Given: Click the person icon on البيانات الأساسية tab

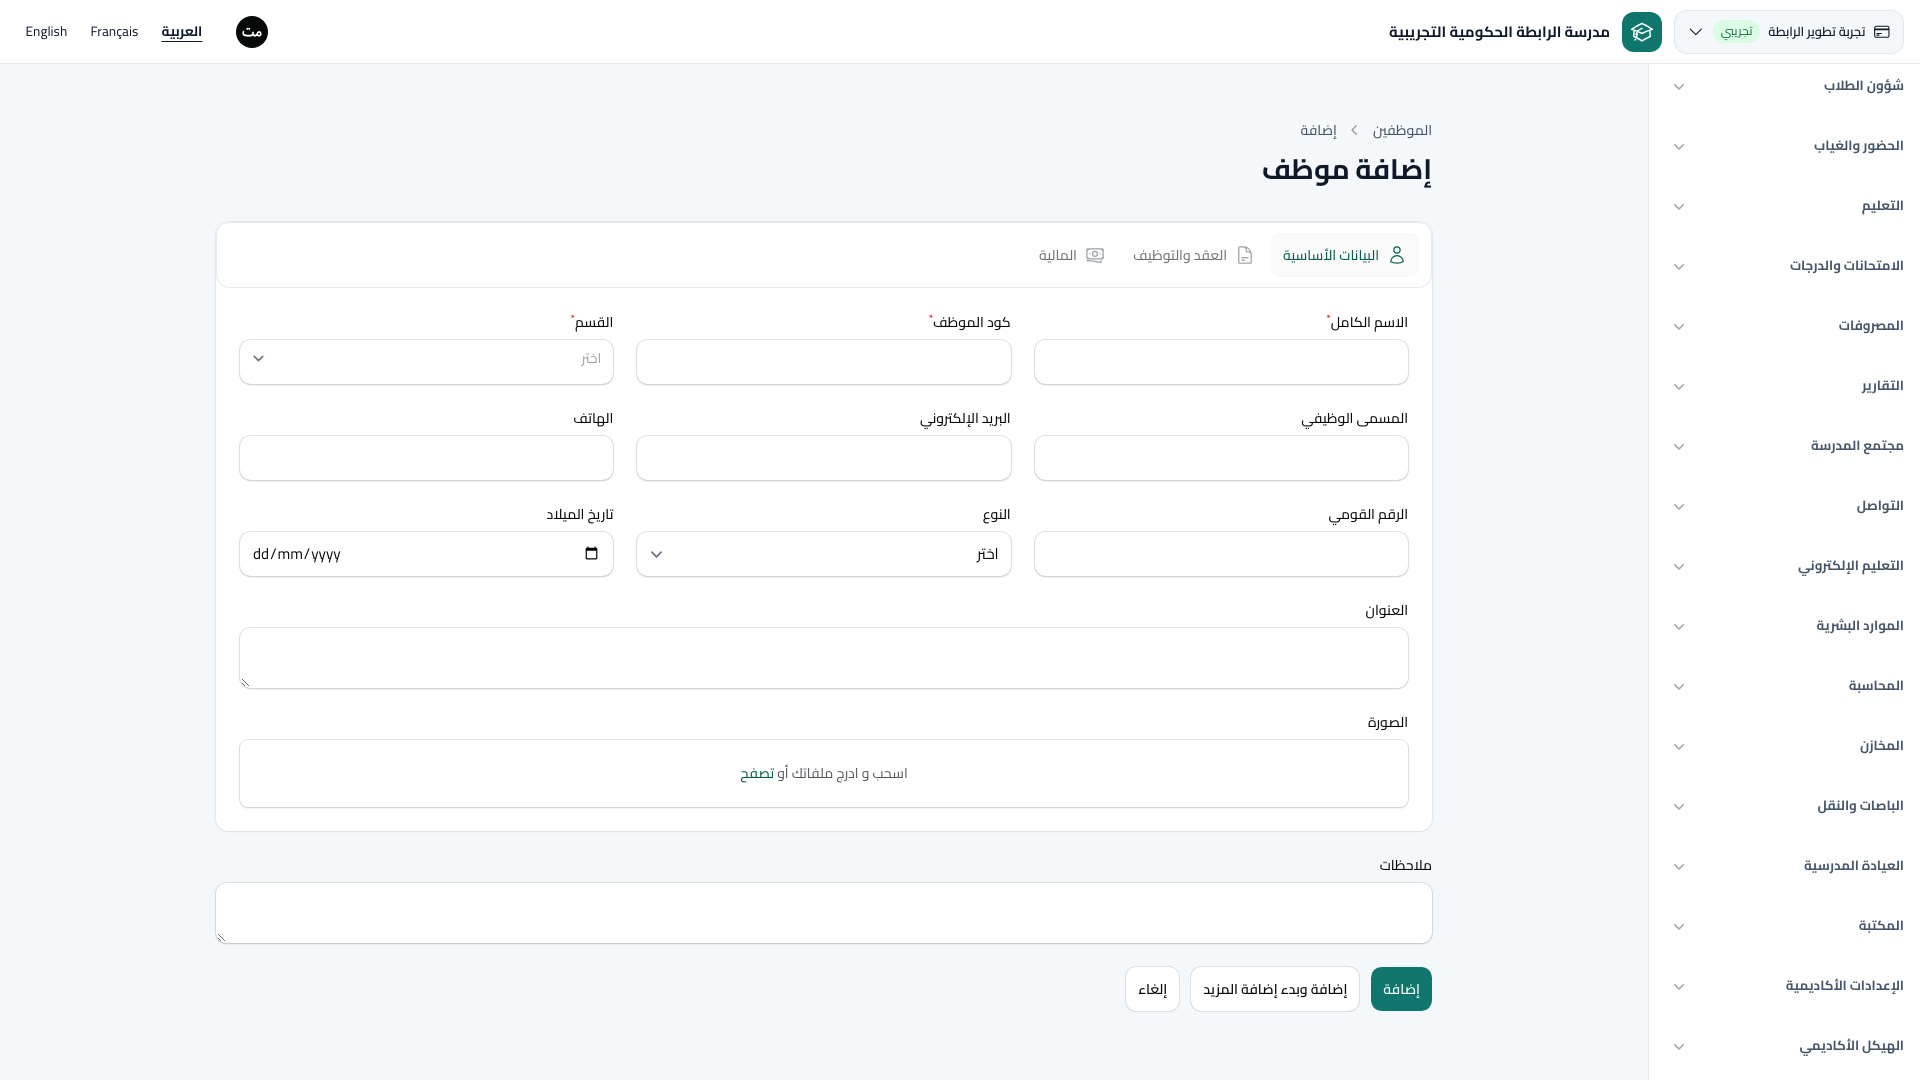Looking at the screenshot, I should click(1397, 255).
